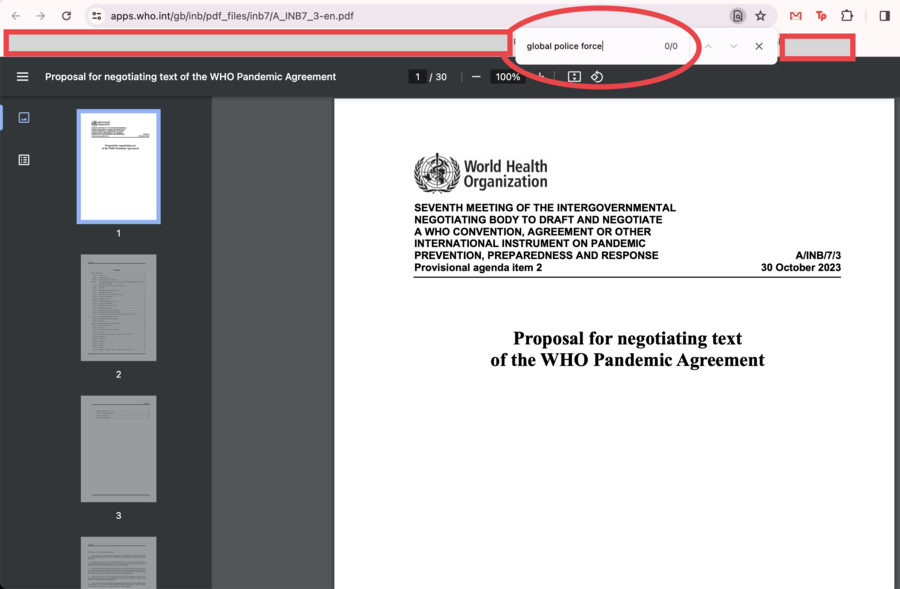
Task: Rotate the PDF counterclockwise
Action: click(597, 77)
